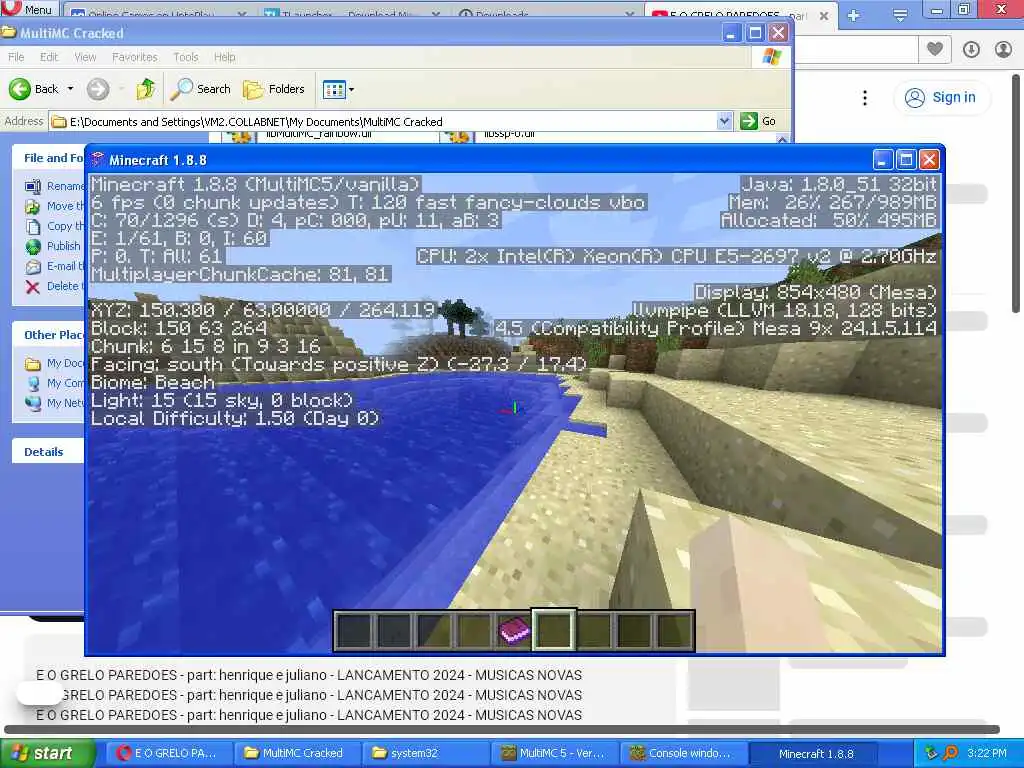The image size is (1024, 768).
Task: Open the Tools menu in Explorer
Action: coord(185,57)
